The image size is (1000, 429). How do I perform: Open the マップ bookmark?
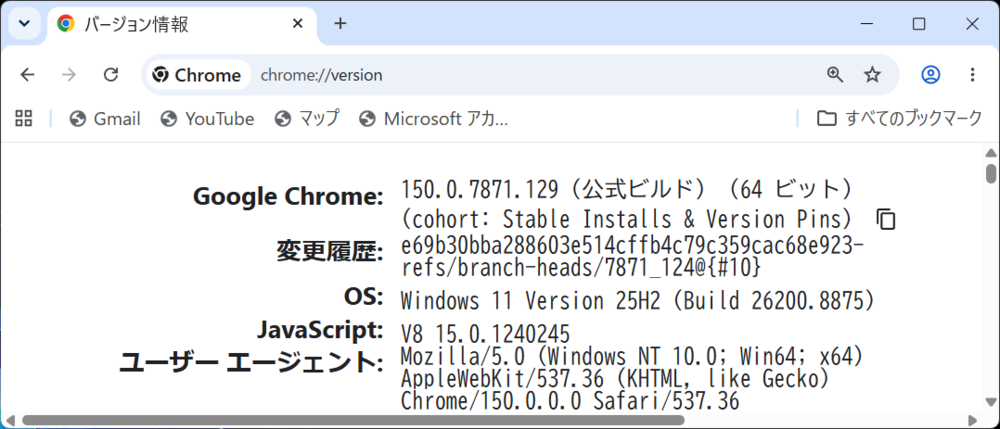coord(307,119)
